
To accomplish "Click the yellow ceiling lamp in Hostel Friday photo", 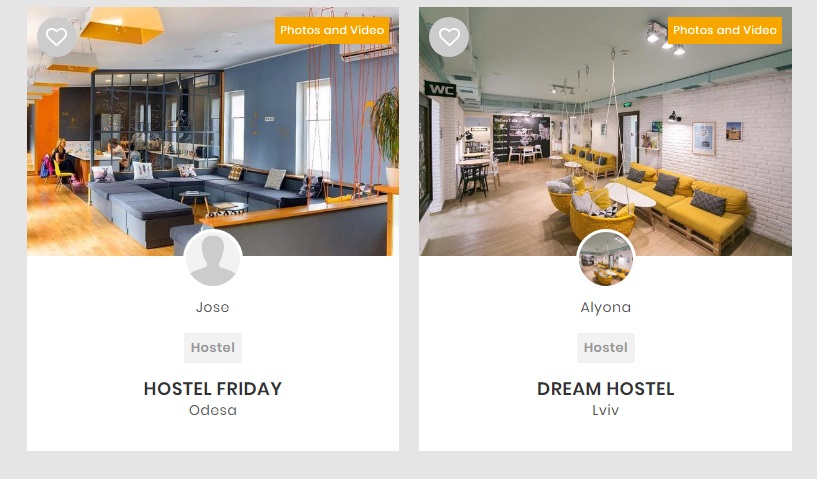I will [122, 25].
